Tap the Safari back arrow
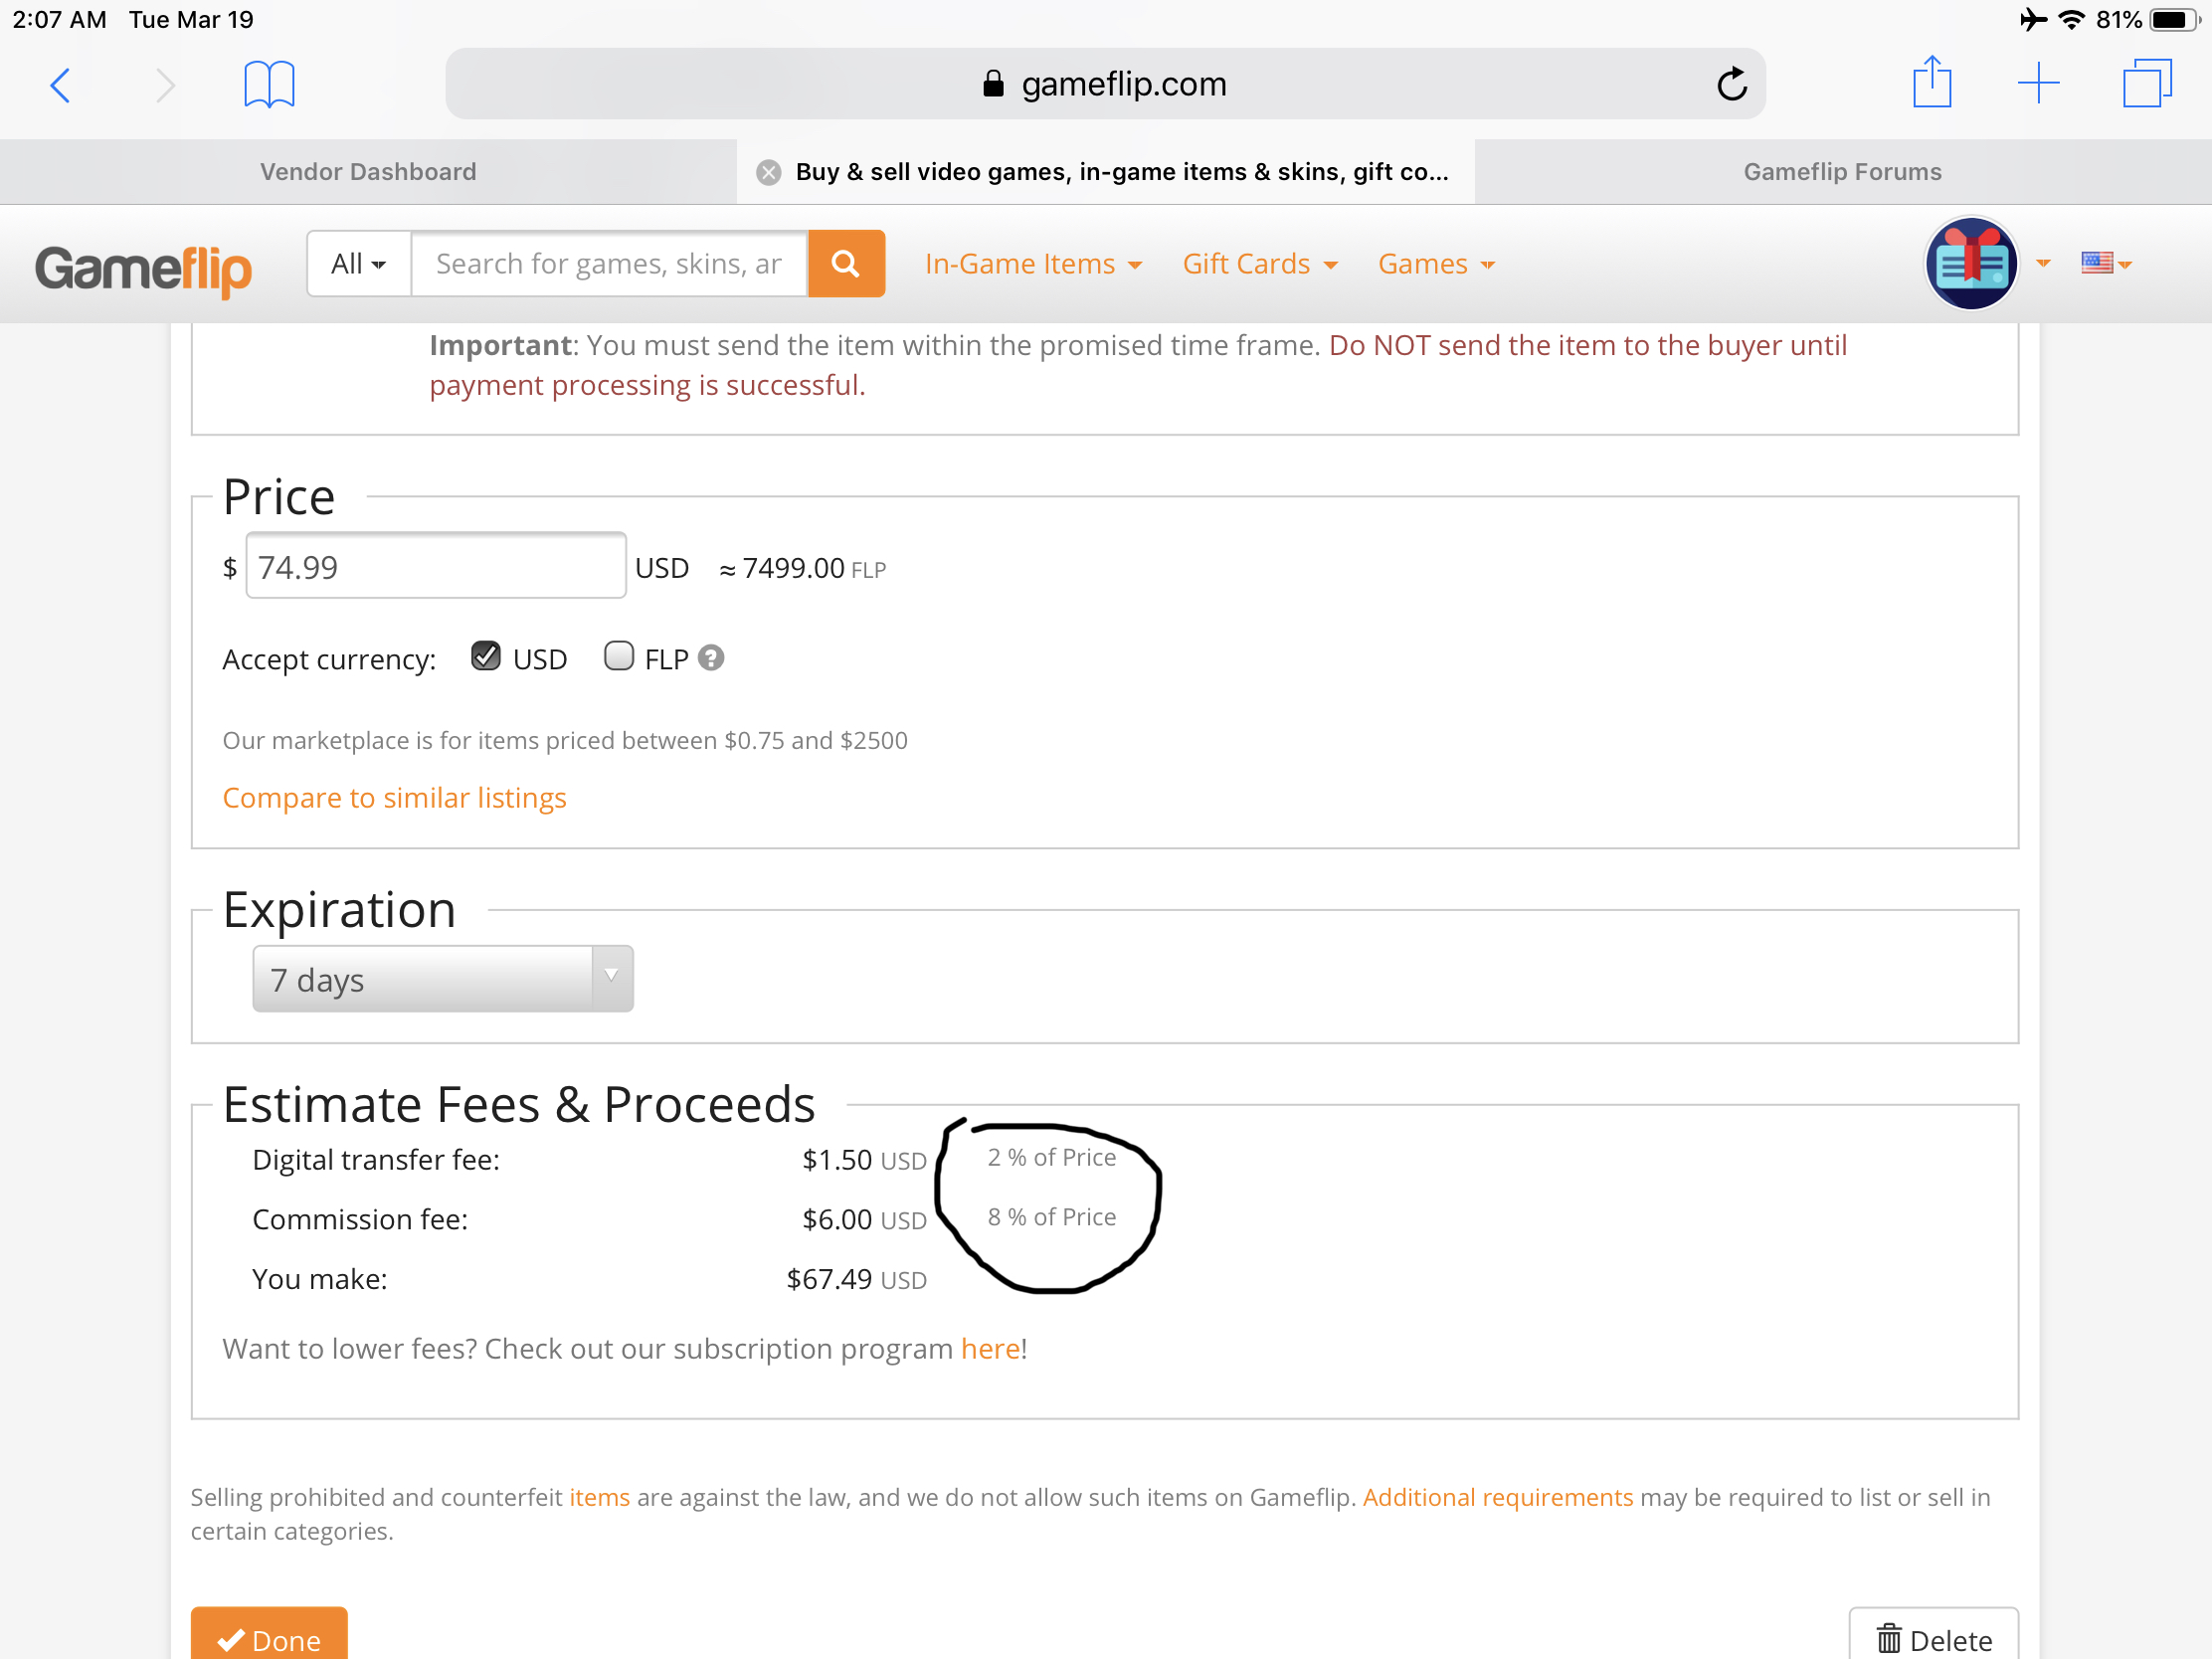Viewport: 2212px width, 1659px height. point(60,85)
